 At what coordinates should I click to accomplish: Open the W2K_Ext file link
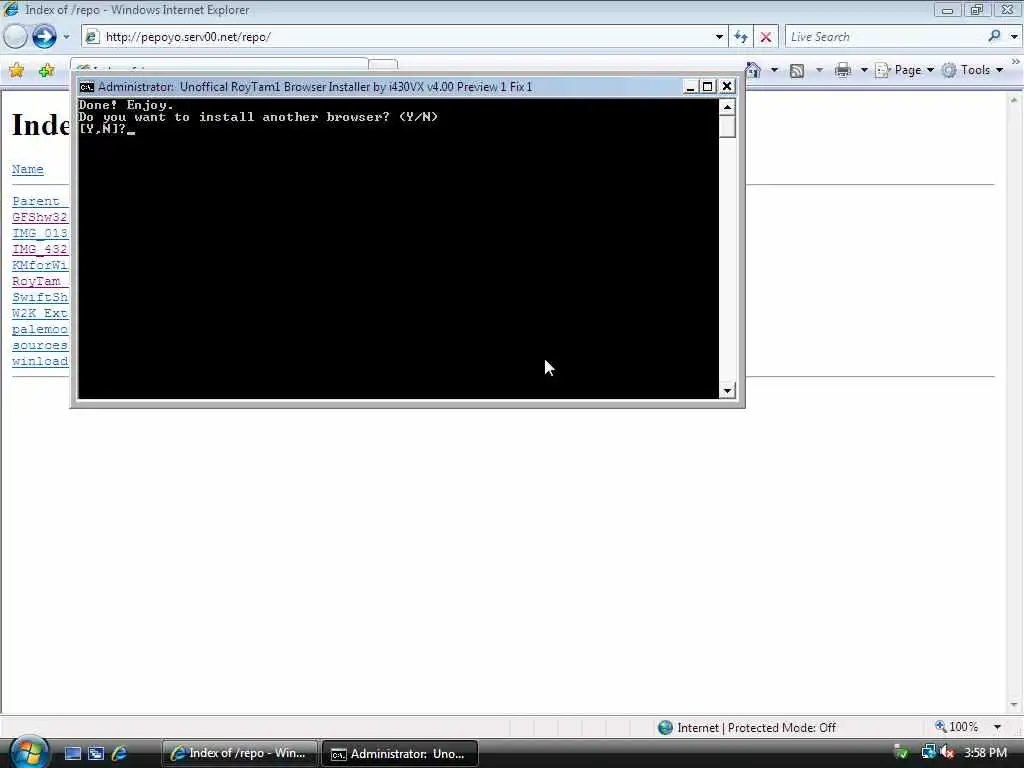tap(40, 313)
